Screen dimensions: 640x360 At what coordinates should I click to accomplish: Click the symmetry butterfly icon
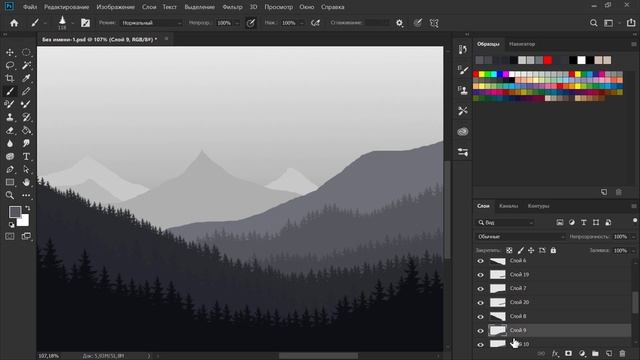pos(434,23)
